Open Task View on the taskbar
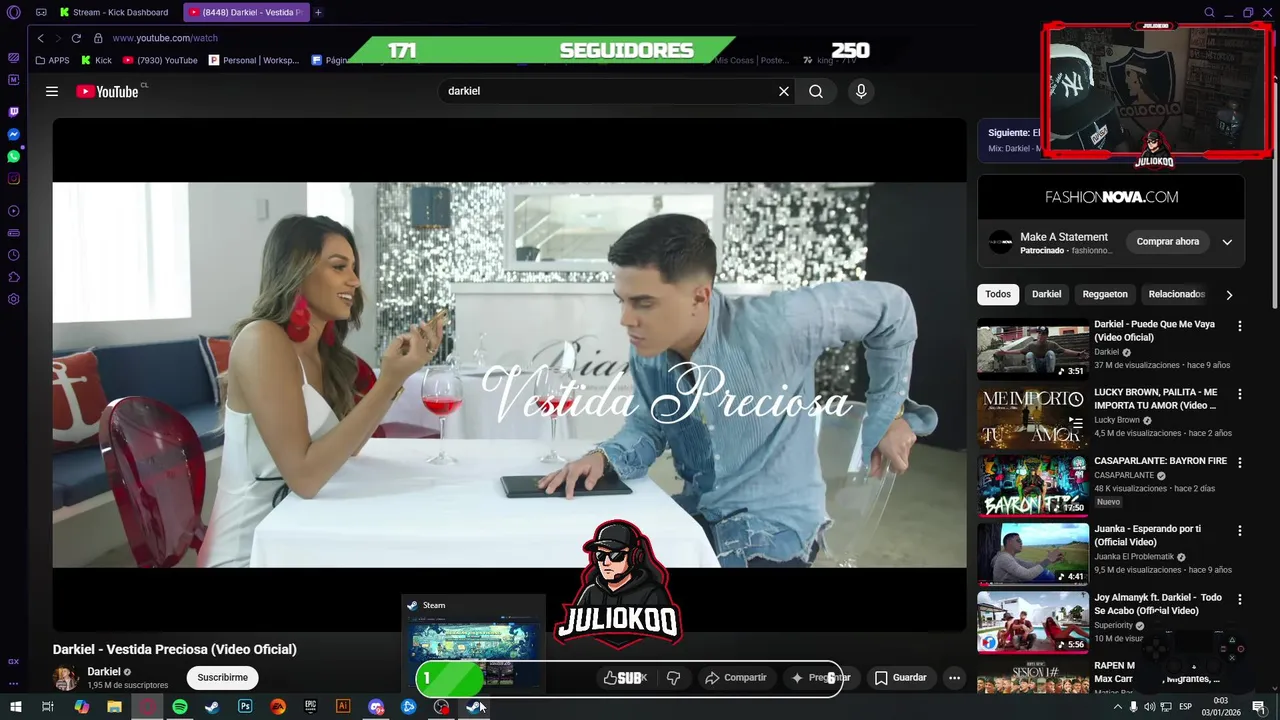Image resolution: width=1280 pixels, height=720 pixels. [48, 707]
